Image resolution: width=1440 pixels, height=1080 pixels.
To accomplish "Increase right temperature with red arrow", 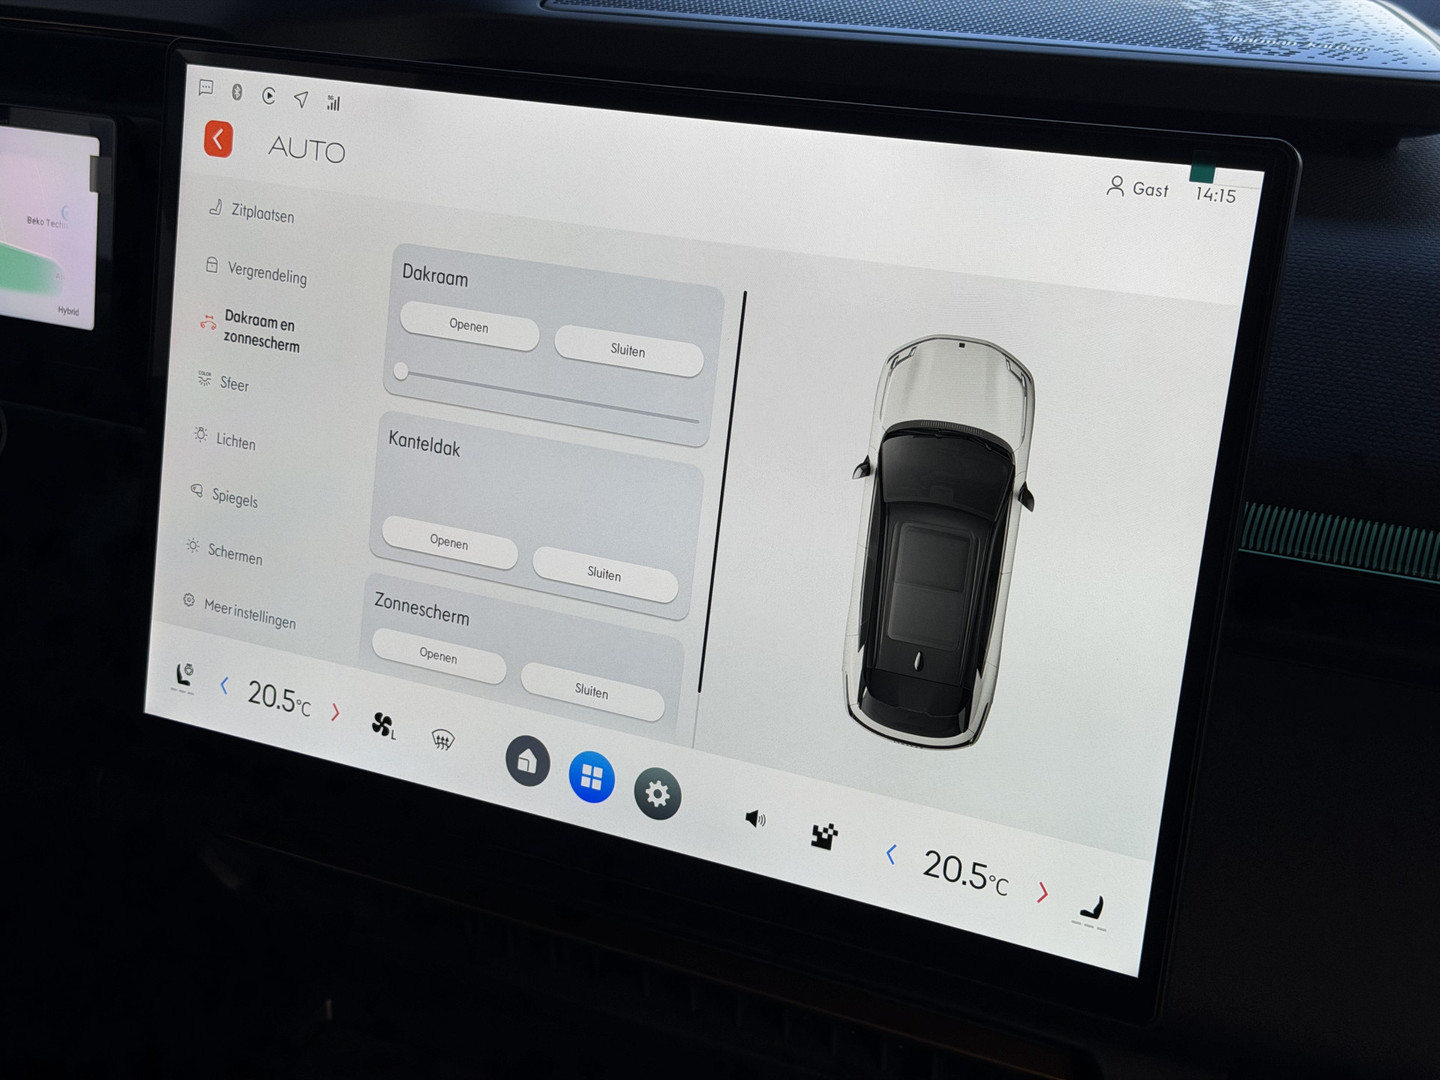I will (1042, 892).
